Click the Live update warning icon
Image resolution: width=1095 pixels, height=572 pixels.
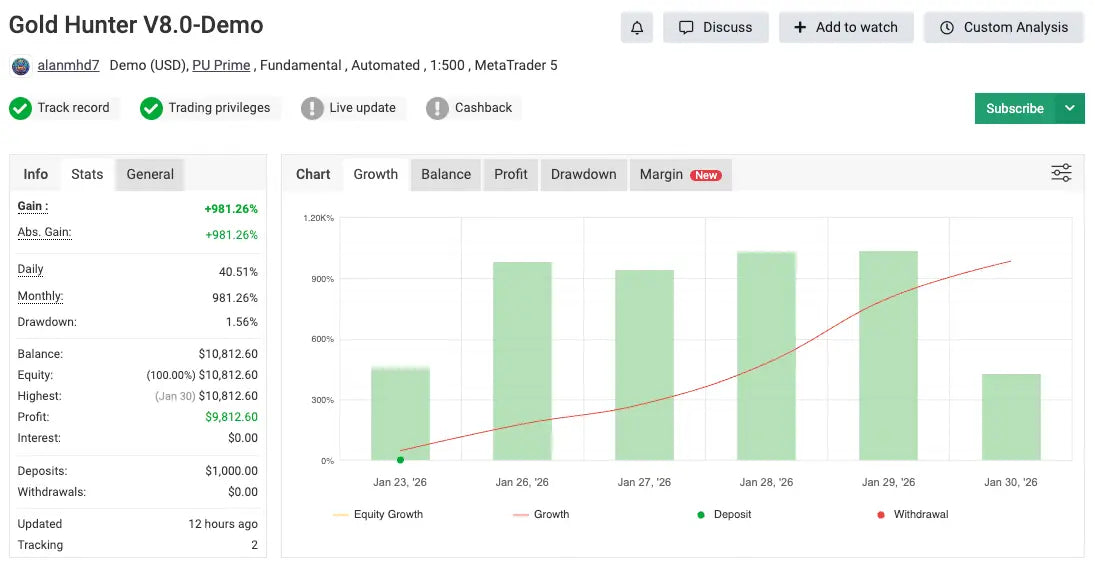(x=312, y=108)
